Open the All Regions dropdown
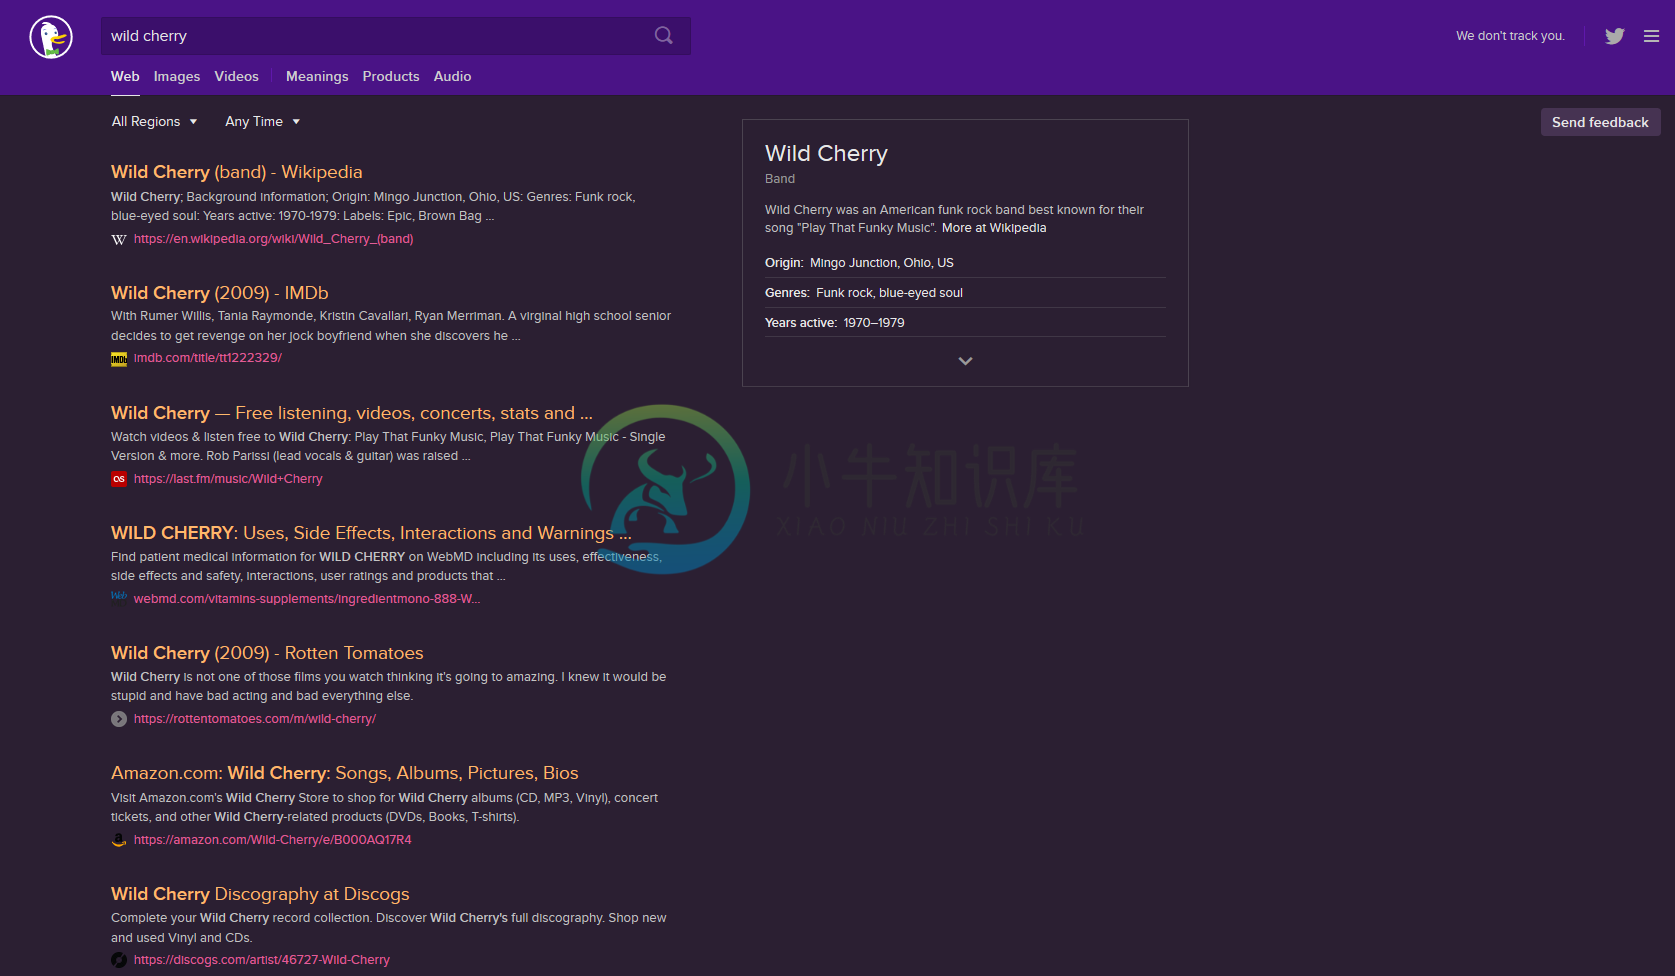 155,122
